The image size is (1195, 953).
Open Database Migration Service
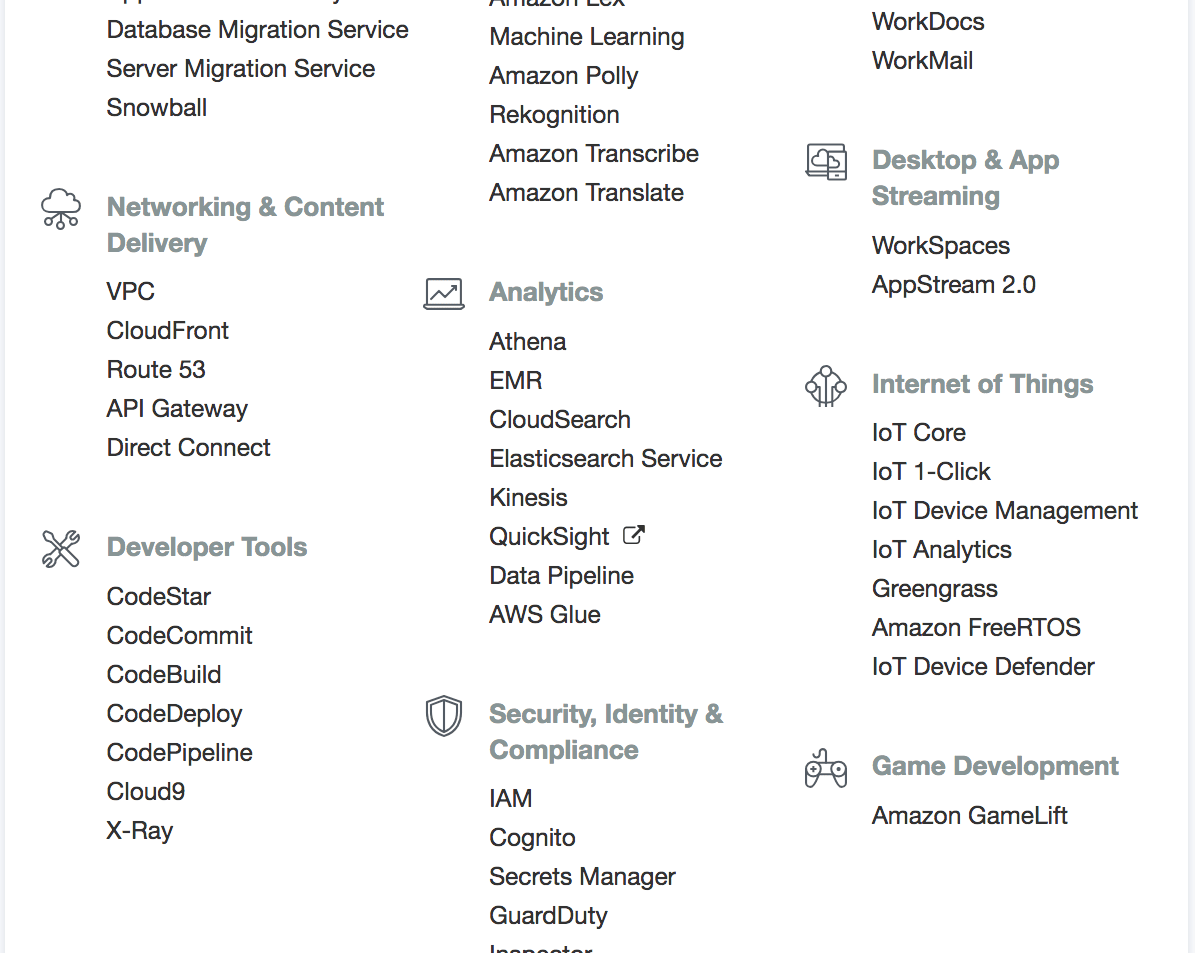click(258, 30)
